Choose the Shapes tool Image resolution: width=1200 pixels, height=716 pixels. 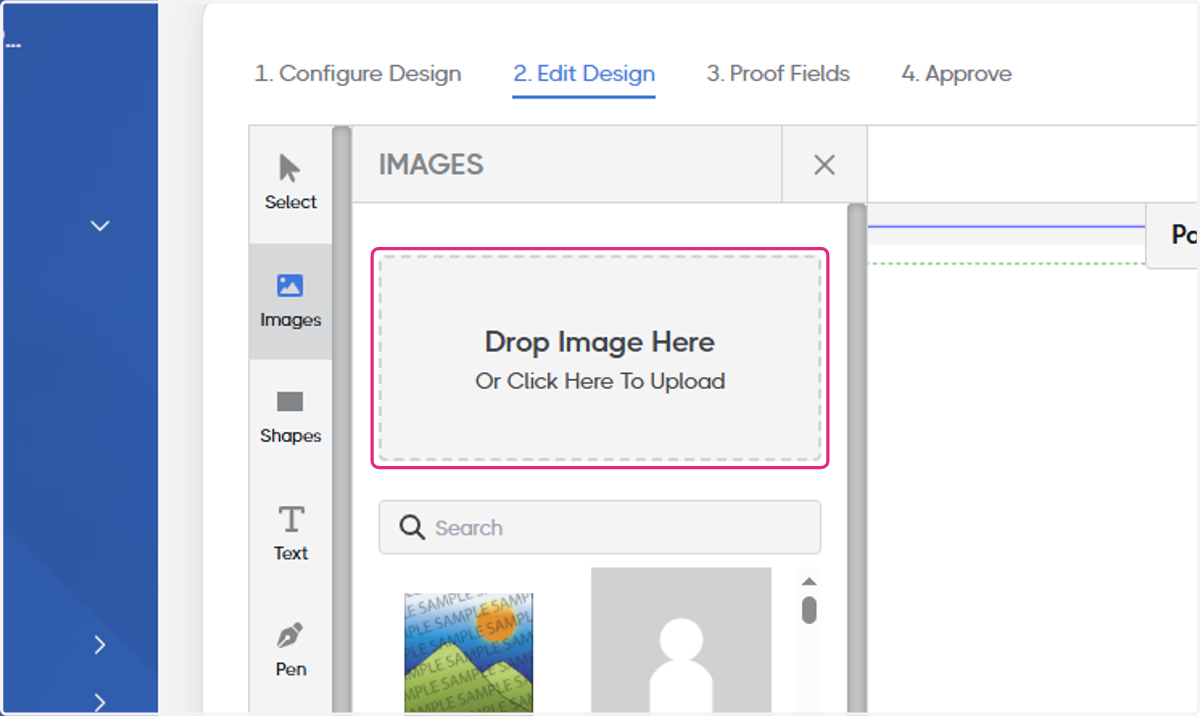tap(290, 418)
